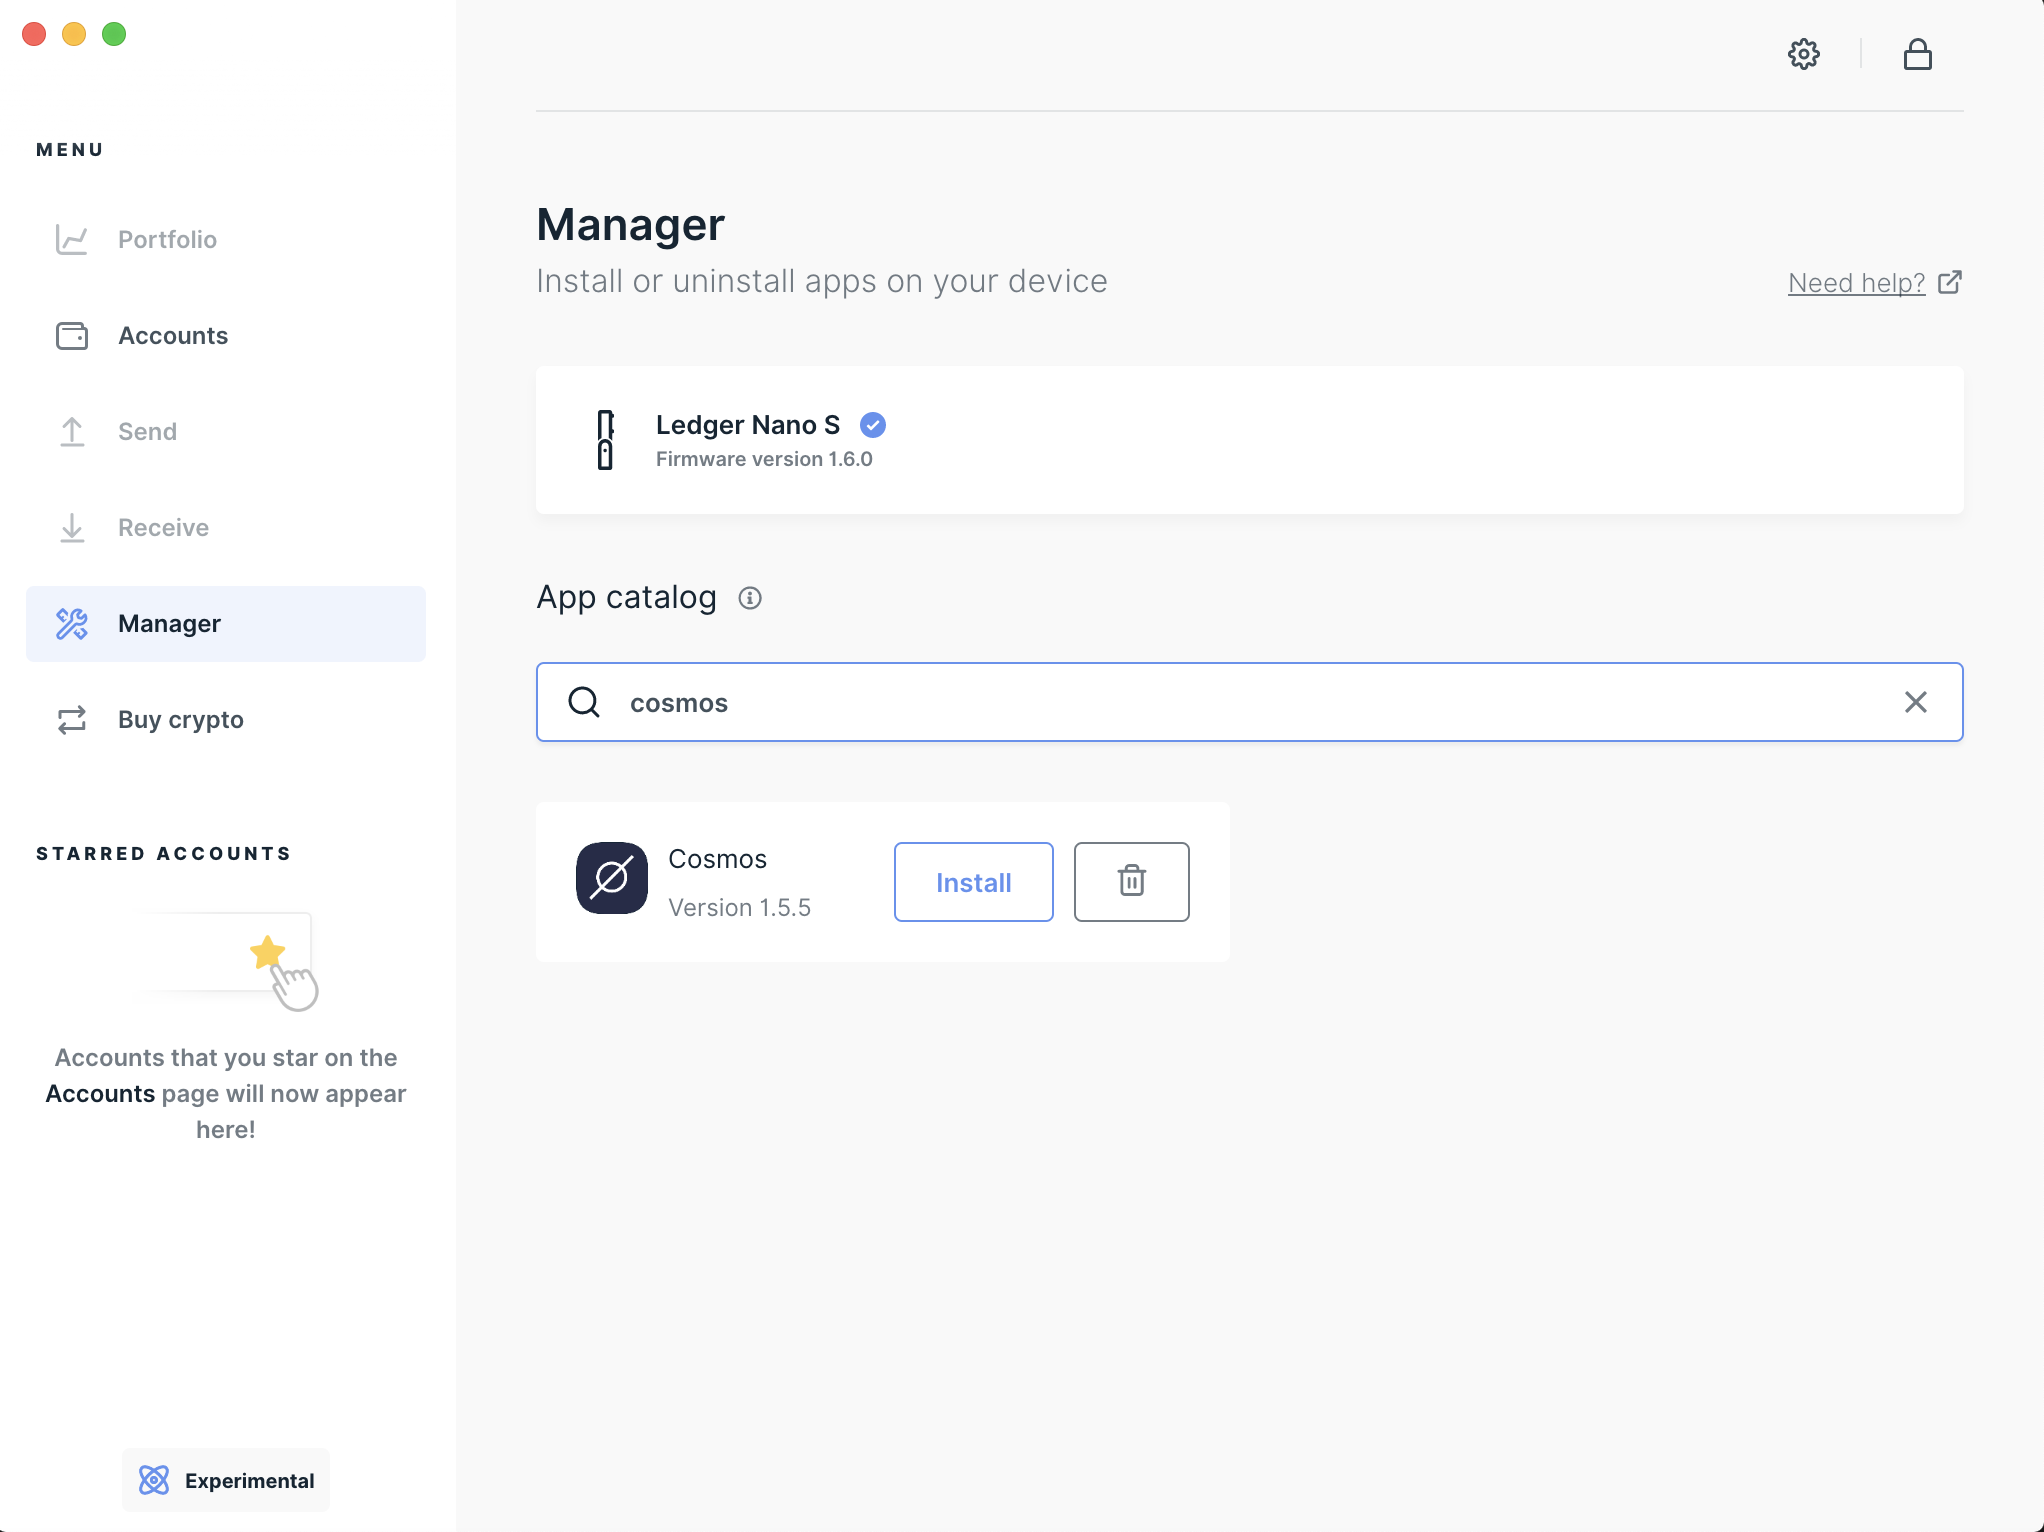
Task: Click the starred accounts star illustration
Action: click(x=267, y=953)
